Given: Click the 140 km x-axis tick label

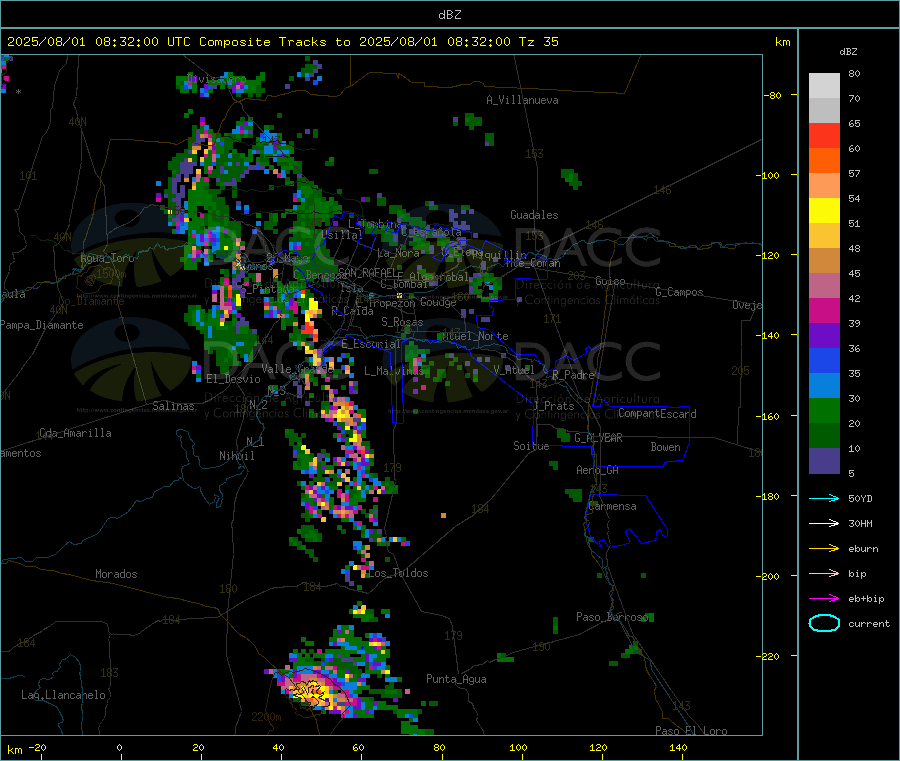Looking at the screenshot, I should tap(678, 747).
